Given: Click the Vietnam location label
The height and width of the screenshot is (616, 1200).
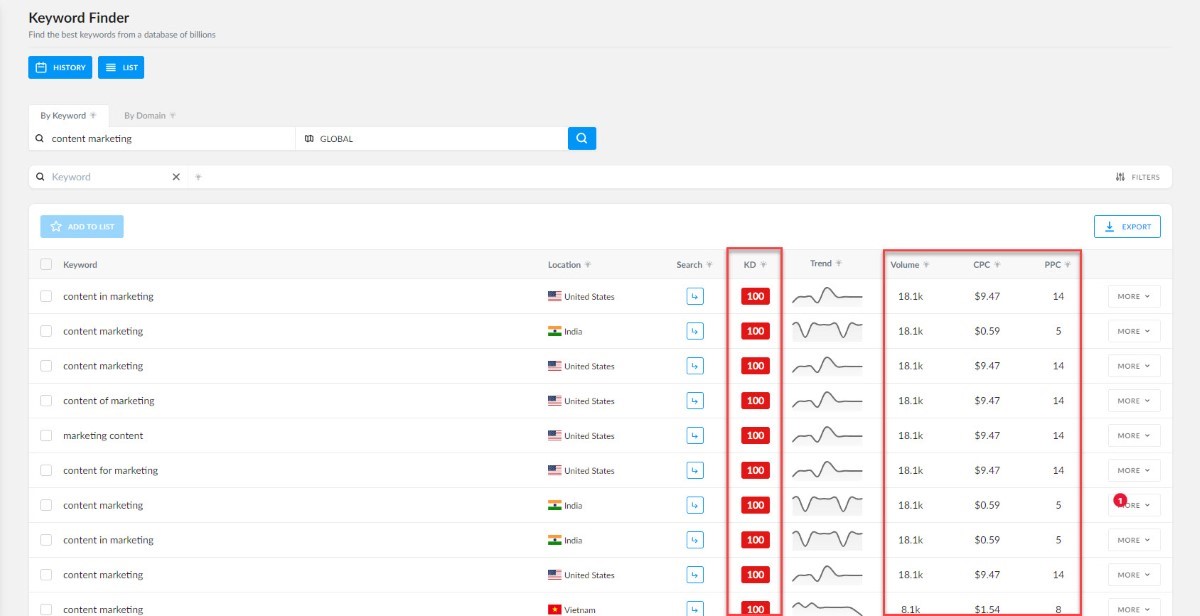Looking at the screenshot, I should point(580,610).
